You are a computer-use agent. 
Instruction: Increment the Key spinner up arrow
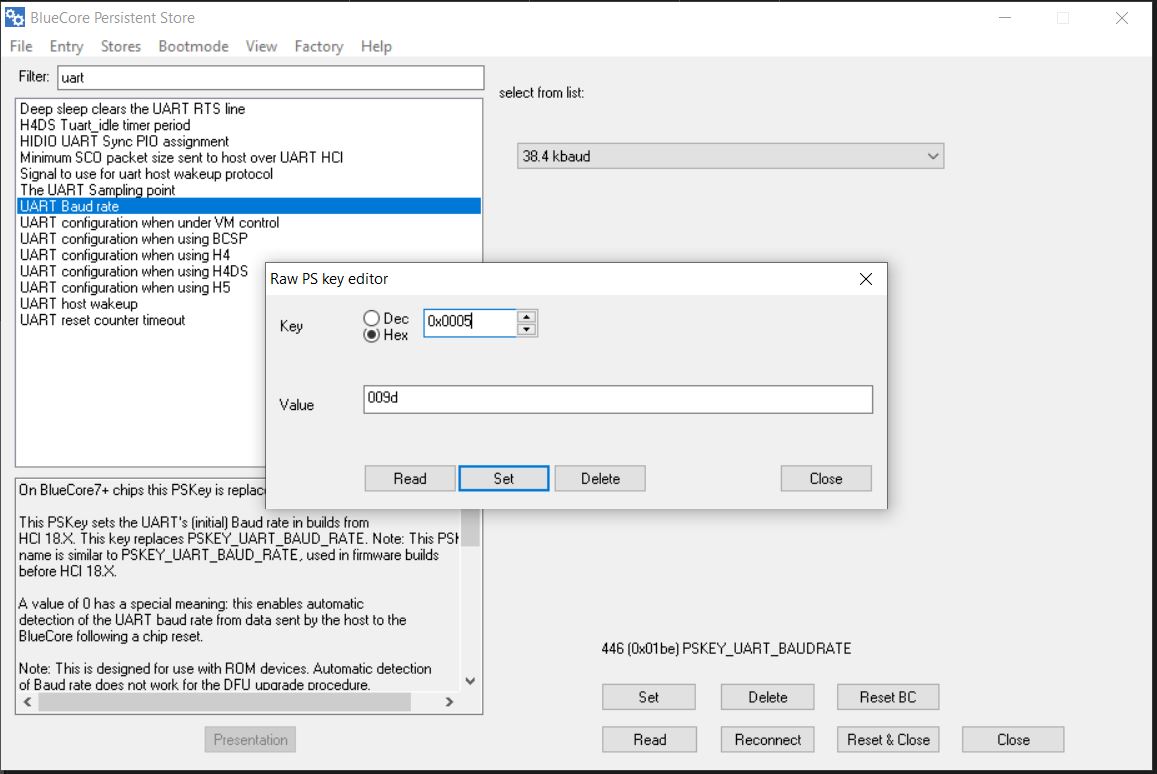click(526, 317)
